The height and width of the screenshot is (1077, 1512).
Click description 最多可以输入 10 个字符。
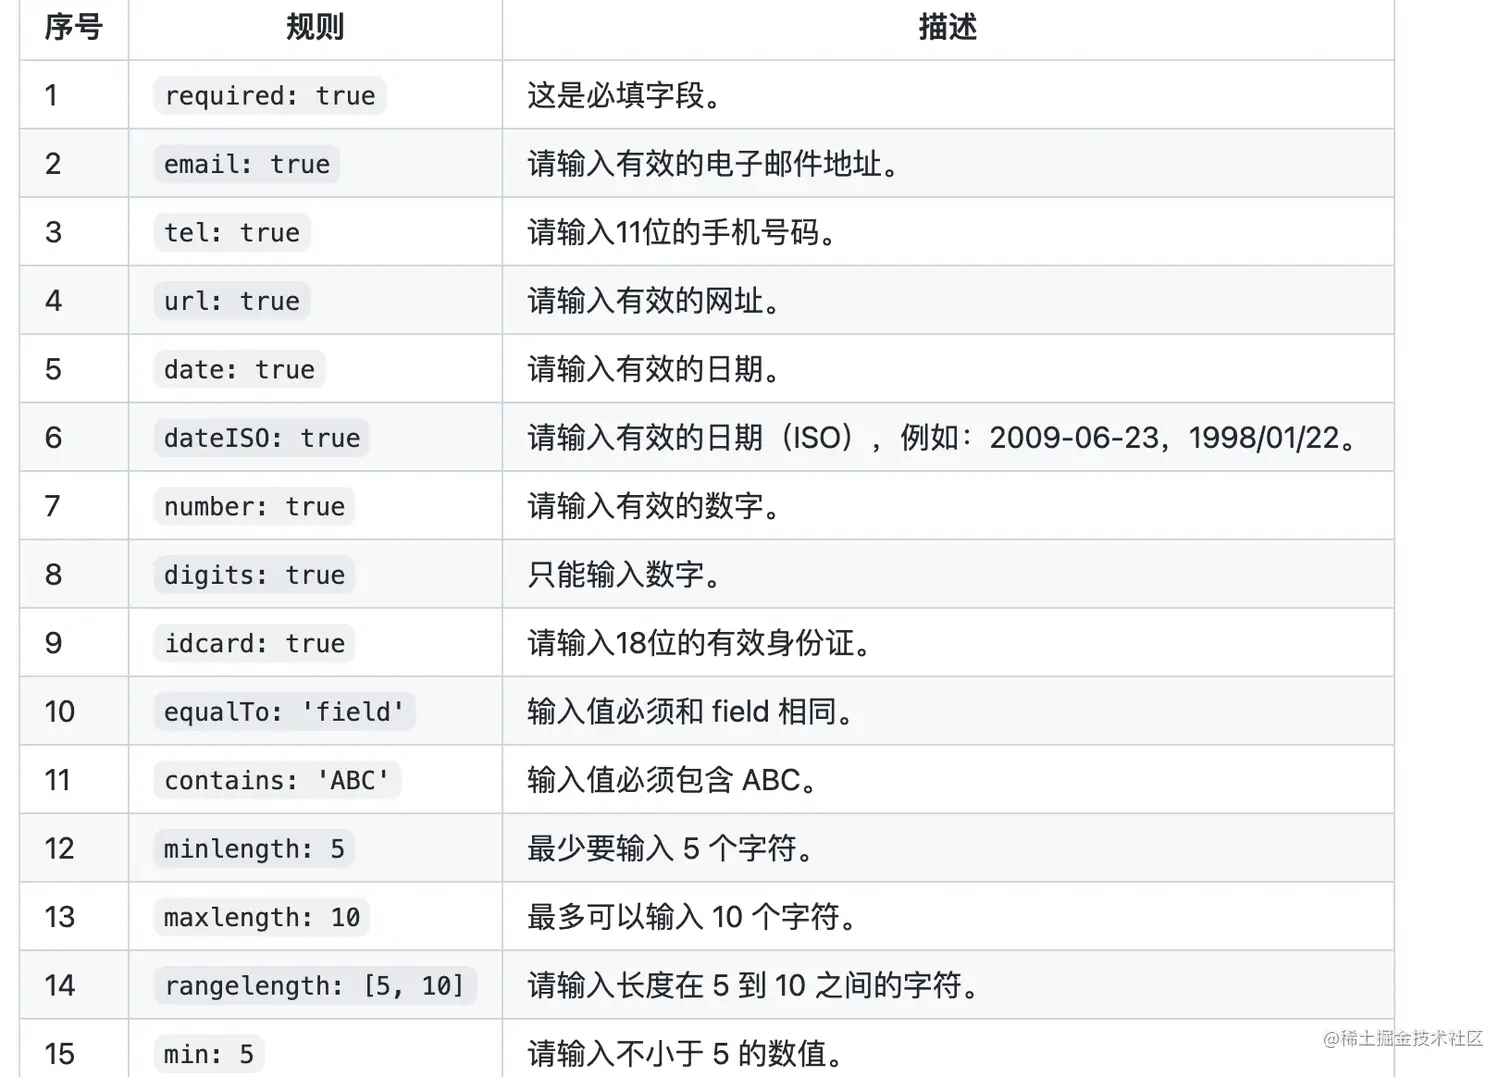(692, 917)
